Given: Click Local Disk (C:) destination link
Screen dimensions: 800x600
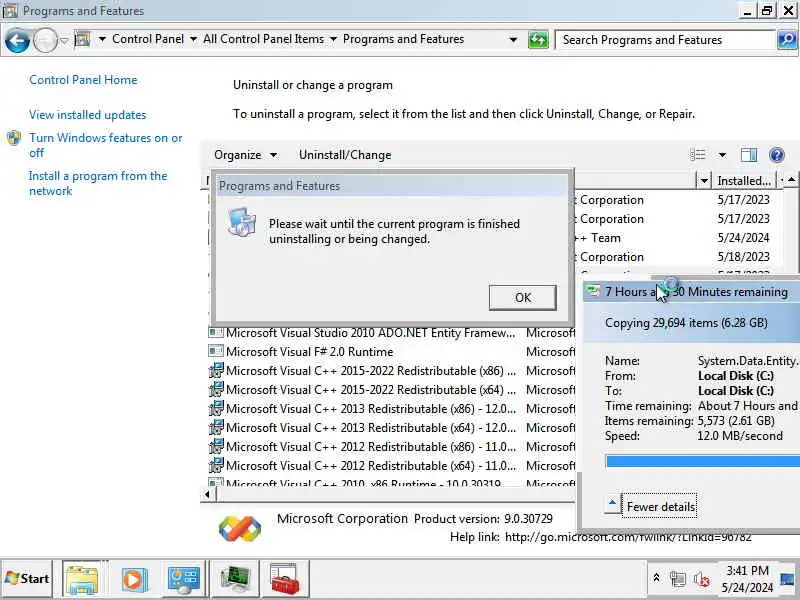Looking at the screenshot, I should point(735,391).
